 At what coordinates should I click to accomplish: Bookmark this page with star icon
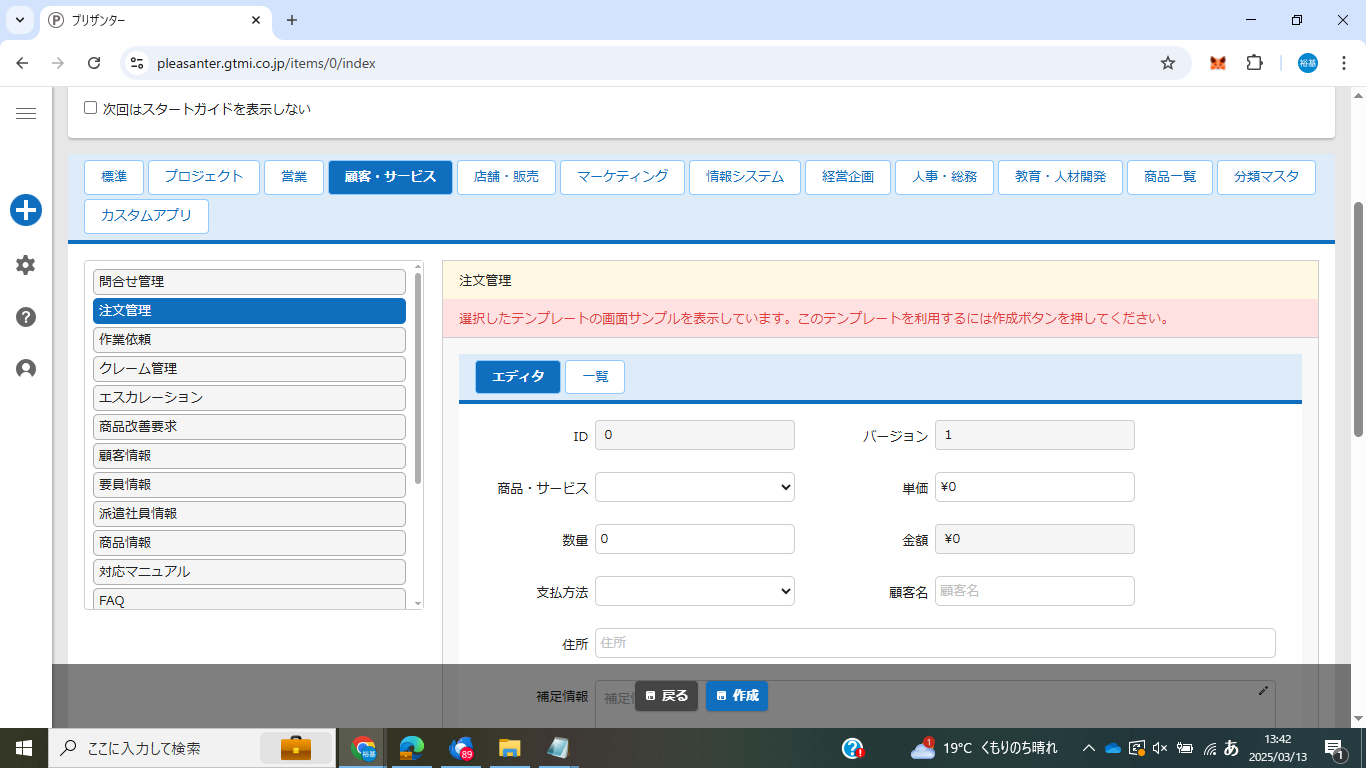coord(1167,63)
